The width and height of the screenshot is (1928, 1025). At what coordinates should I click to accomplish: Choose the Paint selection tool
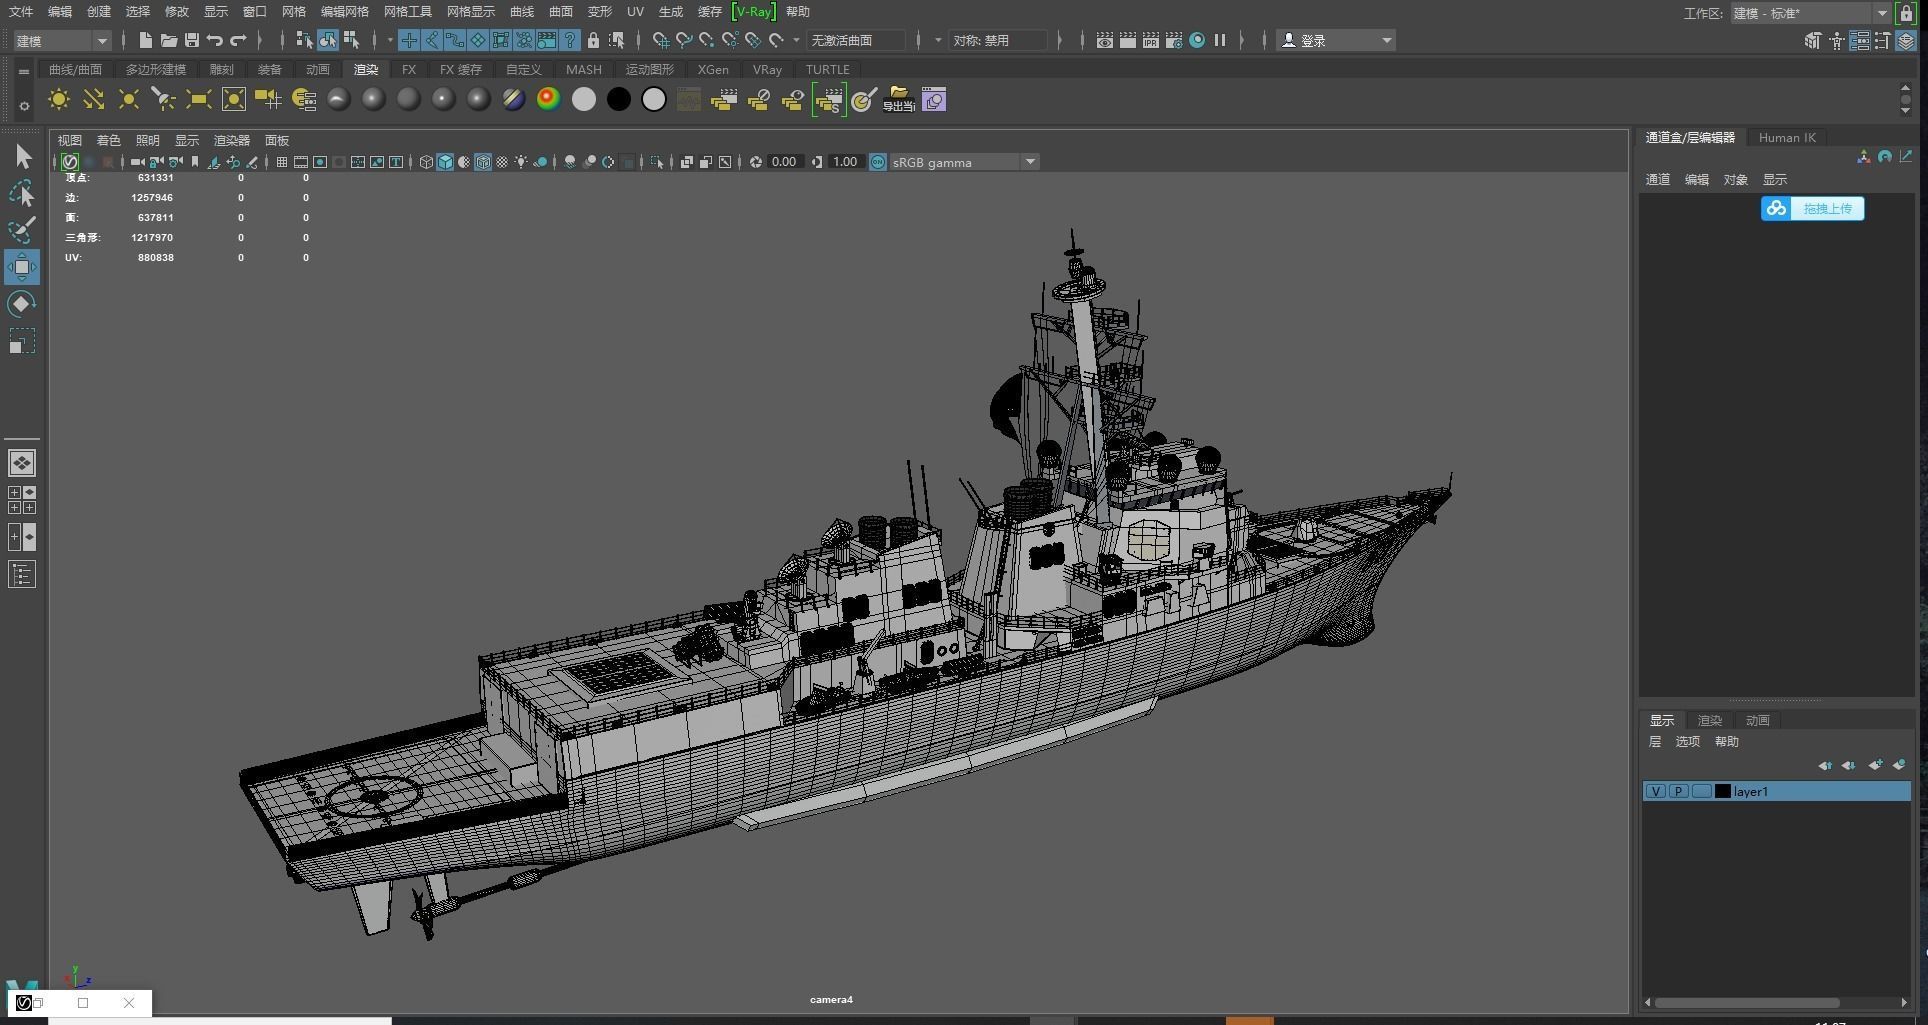coord(22,230)
